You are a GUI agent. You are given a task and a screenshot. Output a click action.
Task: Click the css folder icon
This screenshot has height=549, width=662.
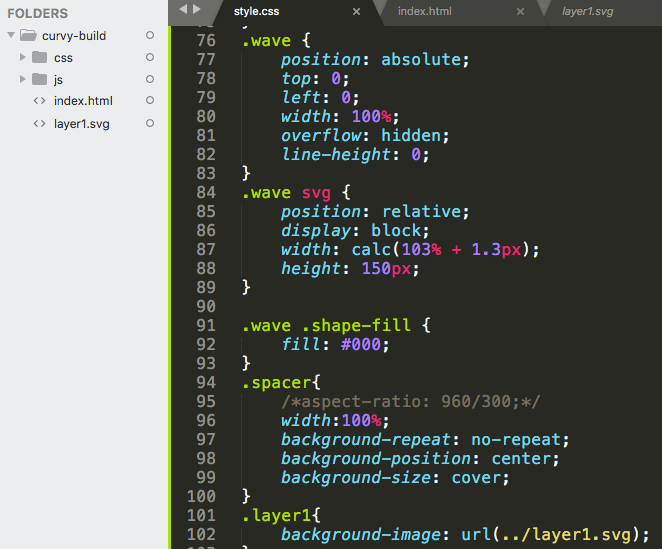click(40, 57)
